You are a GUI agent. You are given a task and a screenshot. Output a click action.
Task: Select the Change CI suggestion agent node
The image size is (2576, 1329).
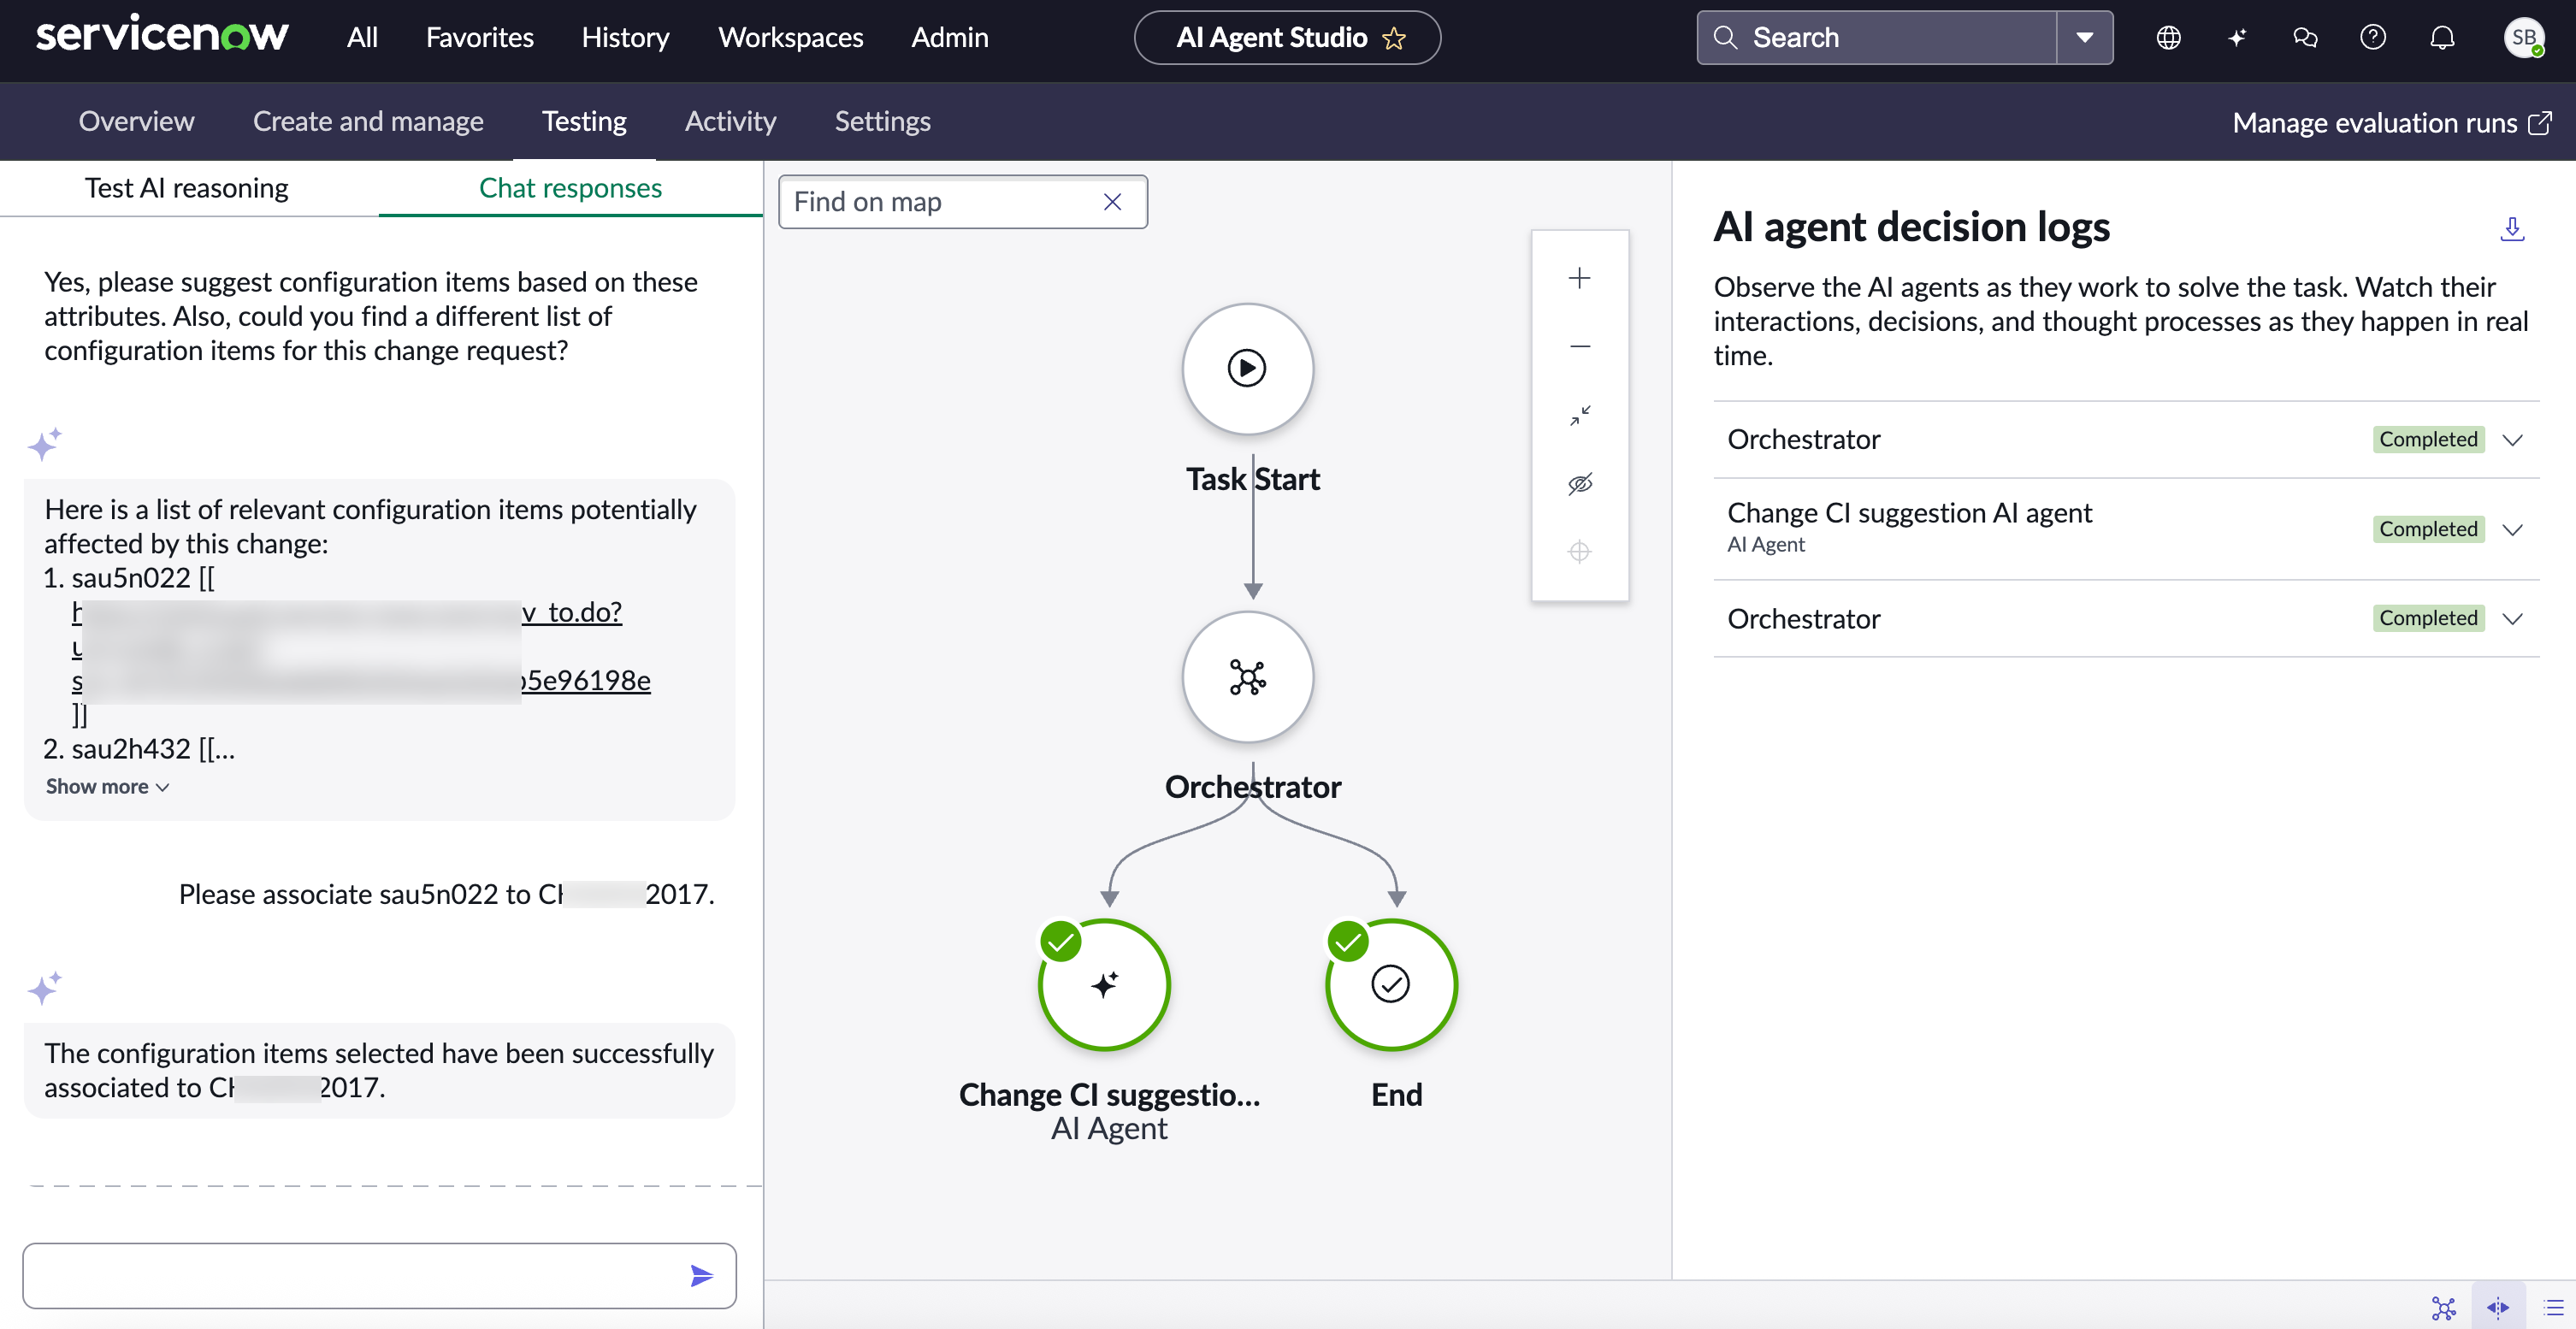click(1104, 984)
